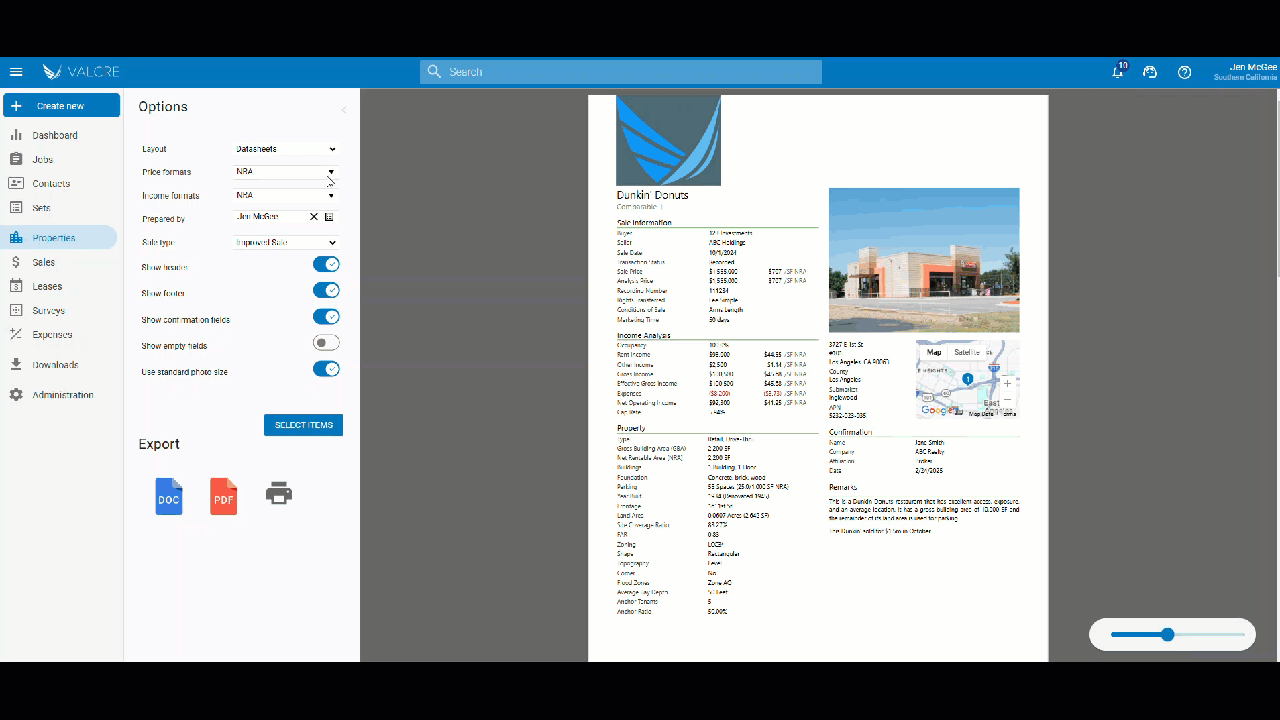Open the Prepared by list picker icon
Viewport: 1280px width, 720px height.
(x=329, y=217)
